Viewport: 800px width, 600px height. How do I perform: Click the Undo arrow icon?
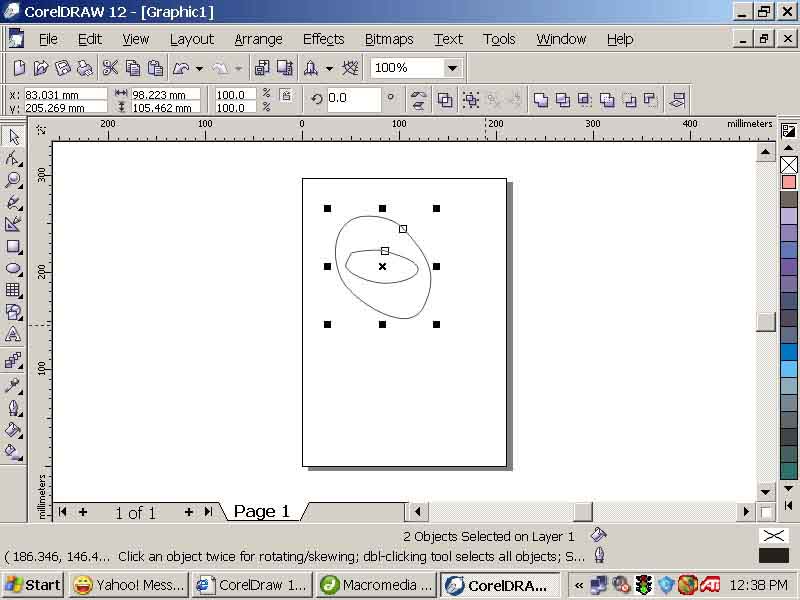[181, 68]
